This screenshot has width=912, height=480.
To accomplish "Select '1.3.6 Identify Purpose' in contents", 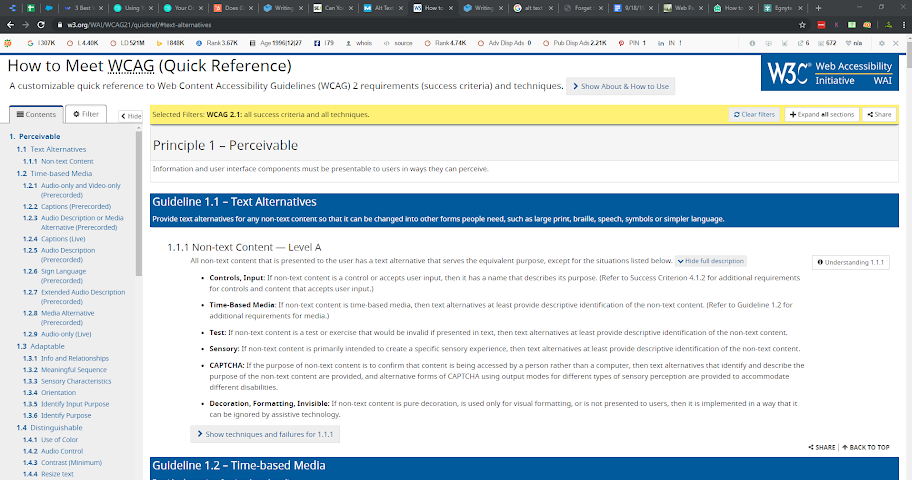I will point(57,416).
